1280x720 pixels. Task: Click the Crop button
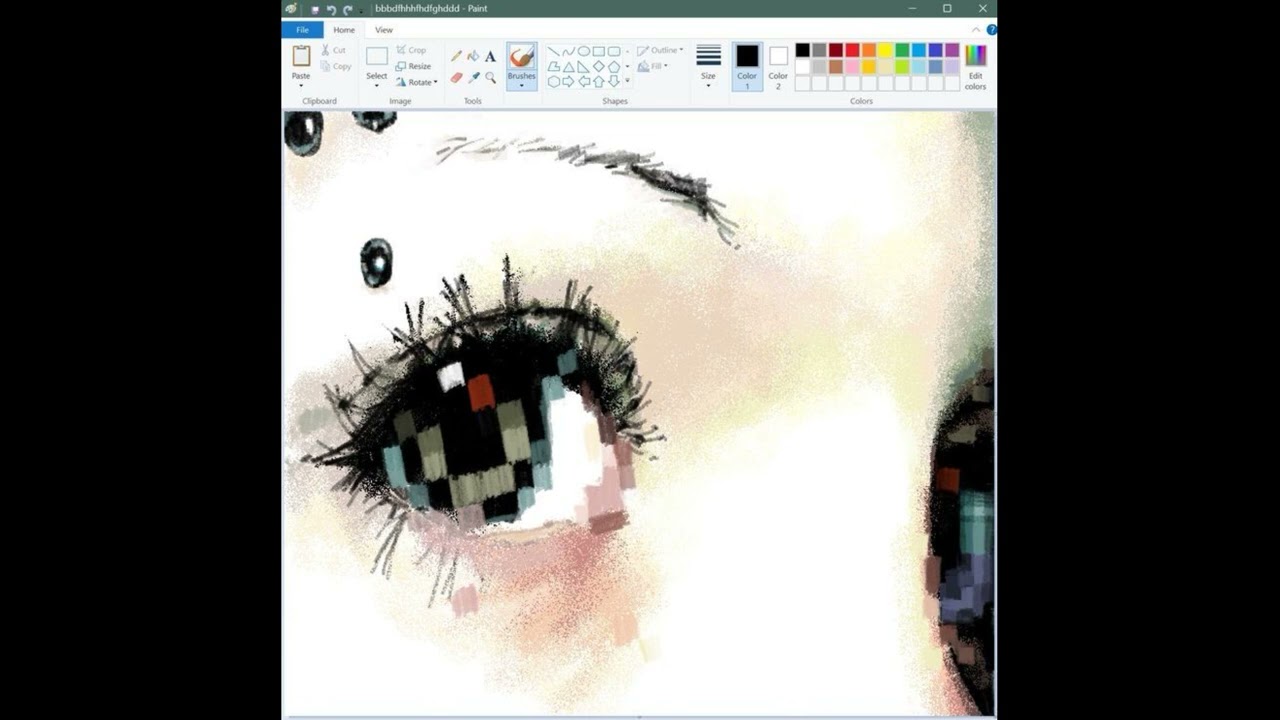411,50
